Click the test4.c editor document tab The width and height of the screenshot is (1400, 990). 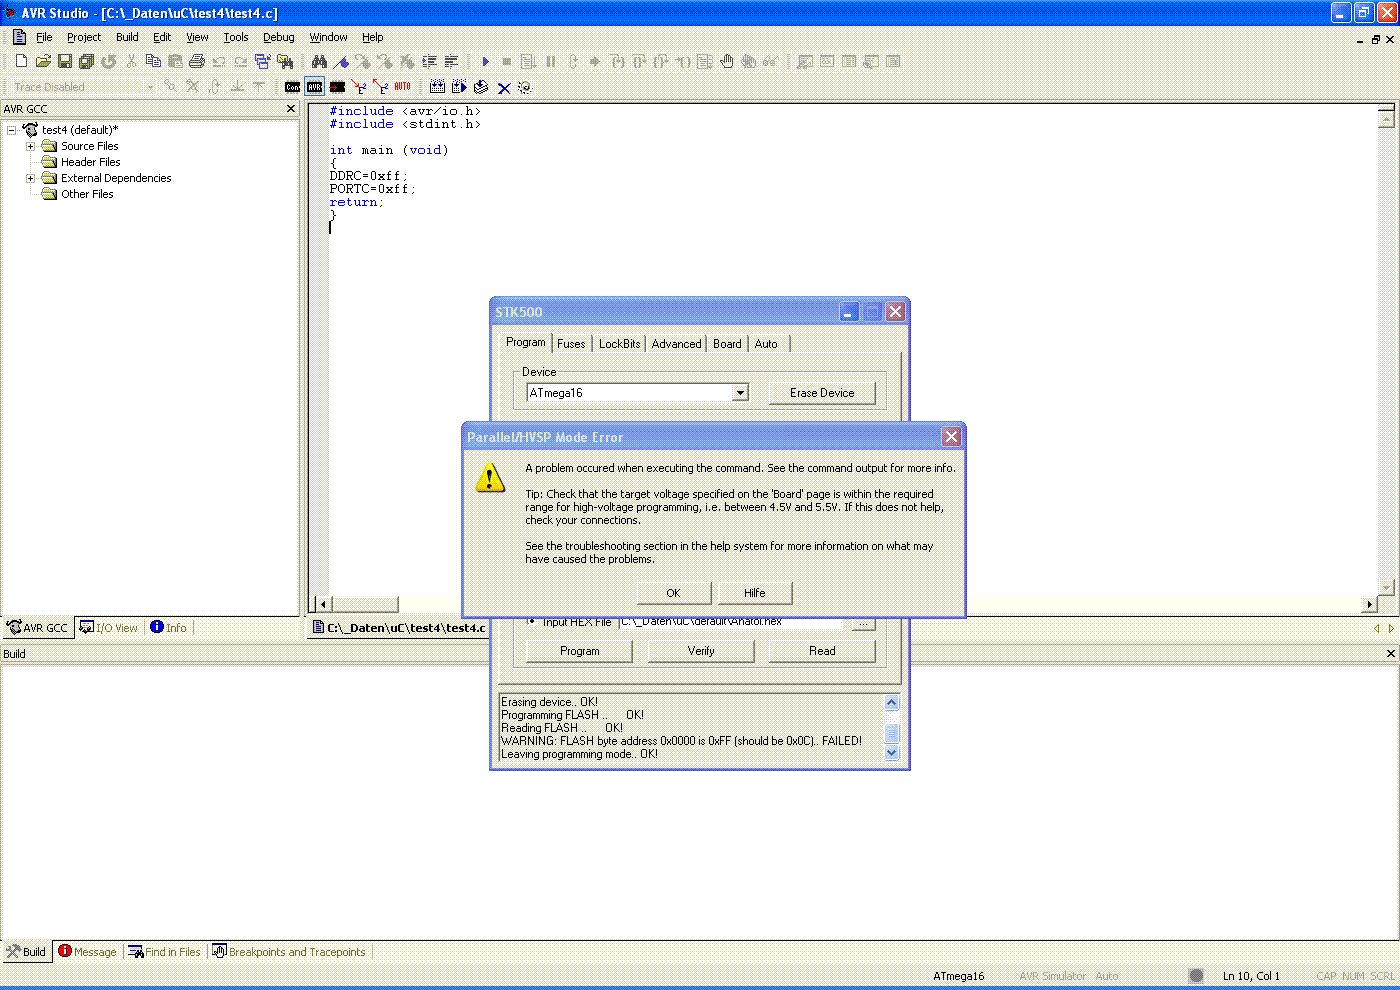tap(399, 628)
